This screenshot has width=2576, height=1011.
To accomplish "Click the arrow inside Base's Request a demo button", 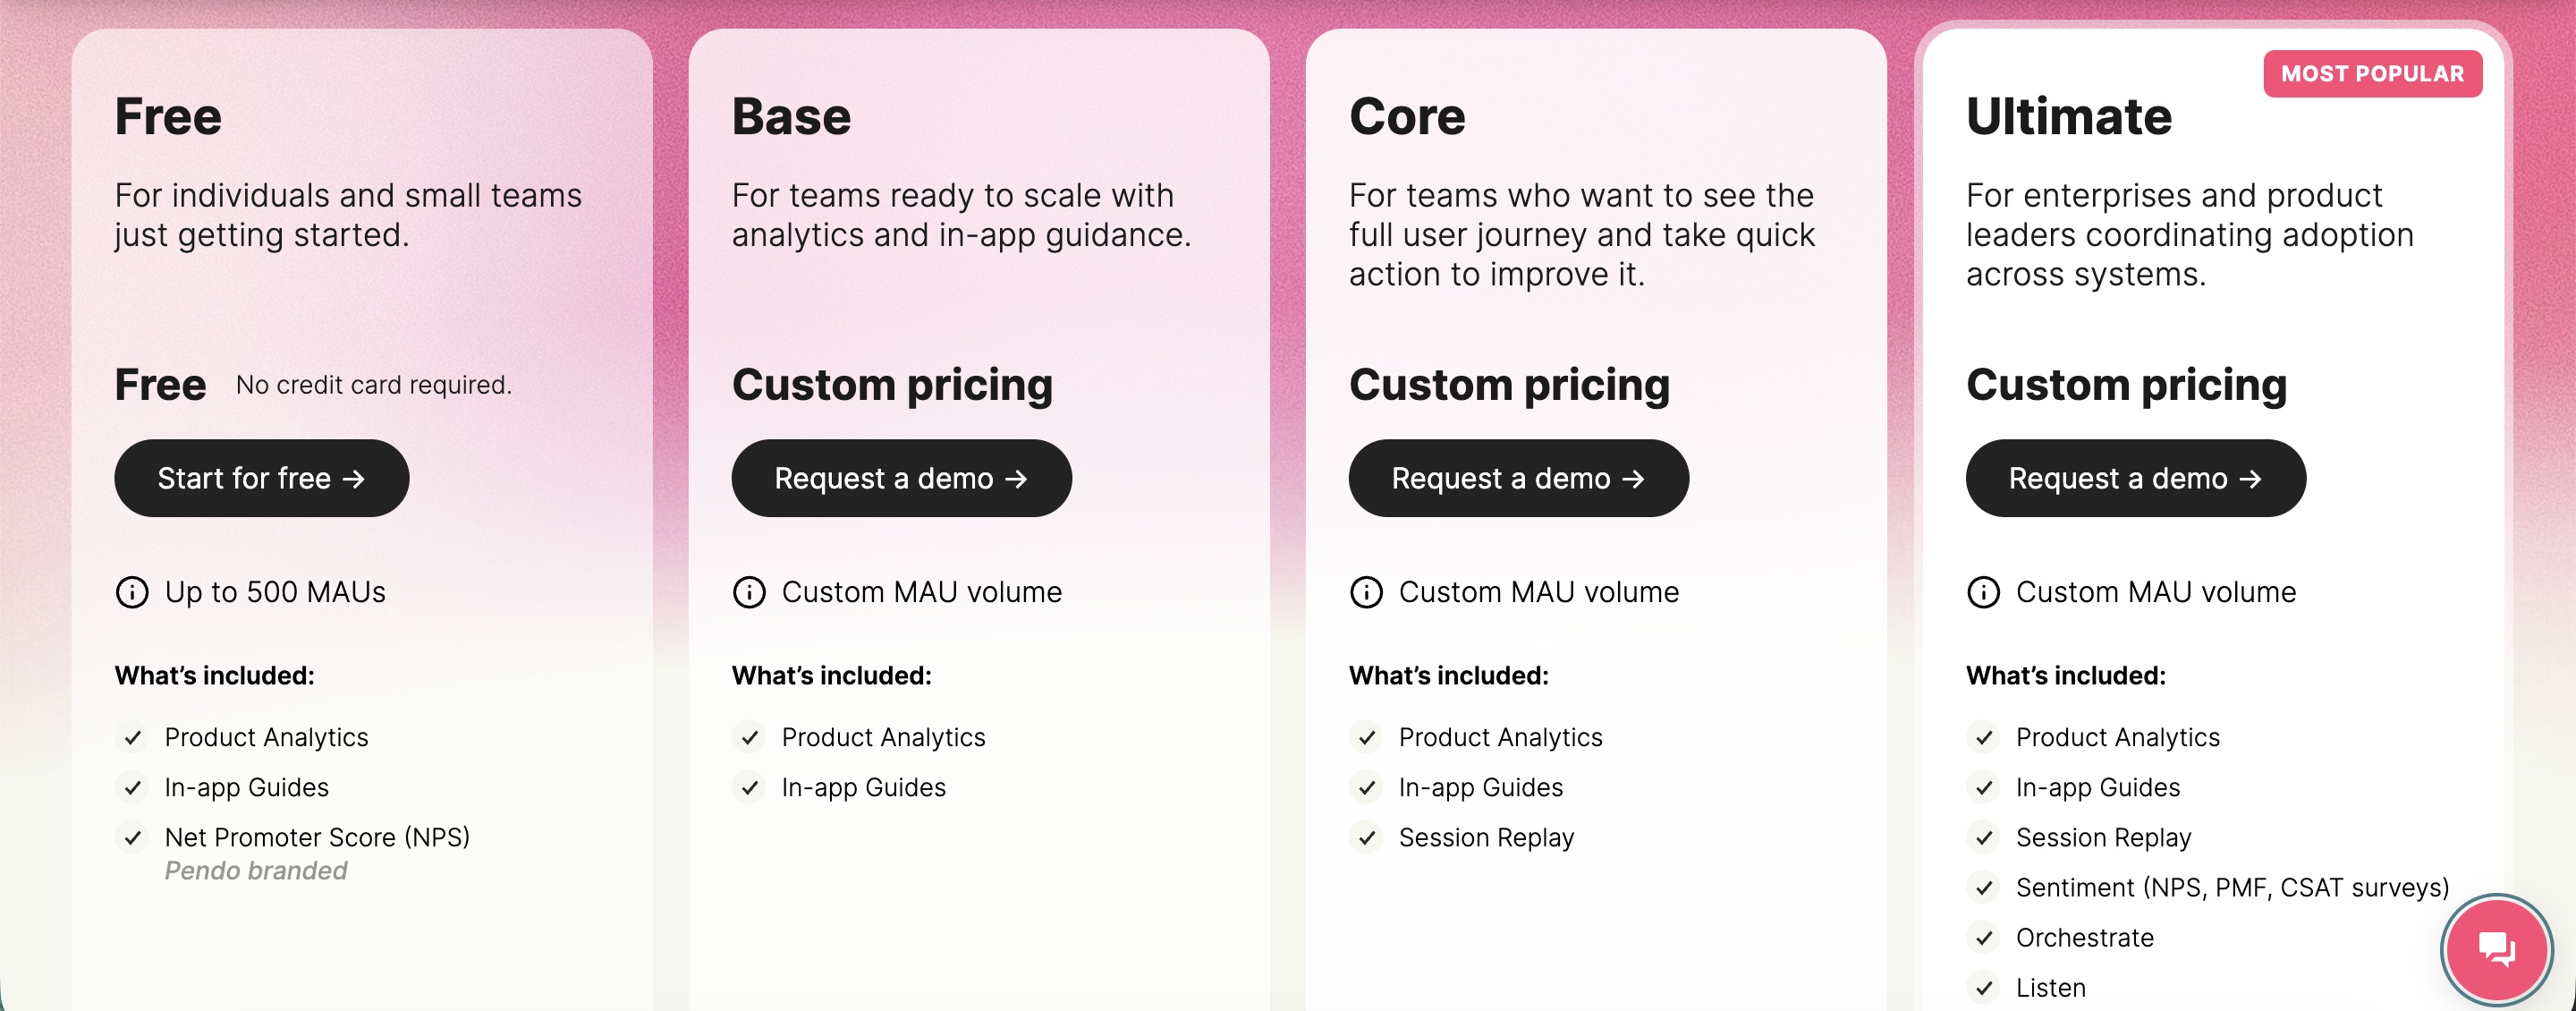I will tap(1017, 479).
